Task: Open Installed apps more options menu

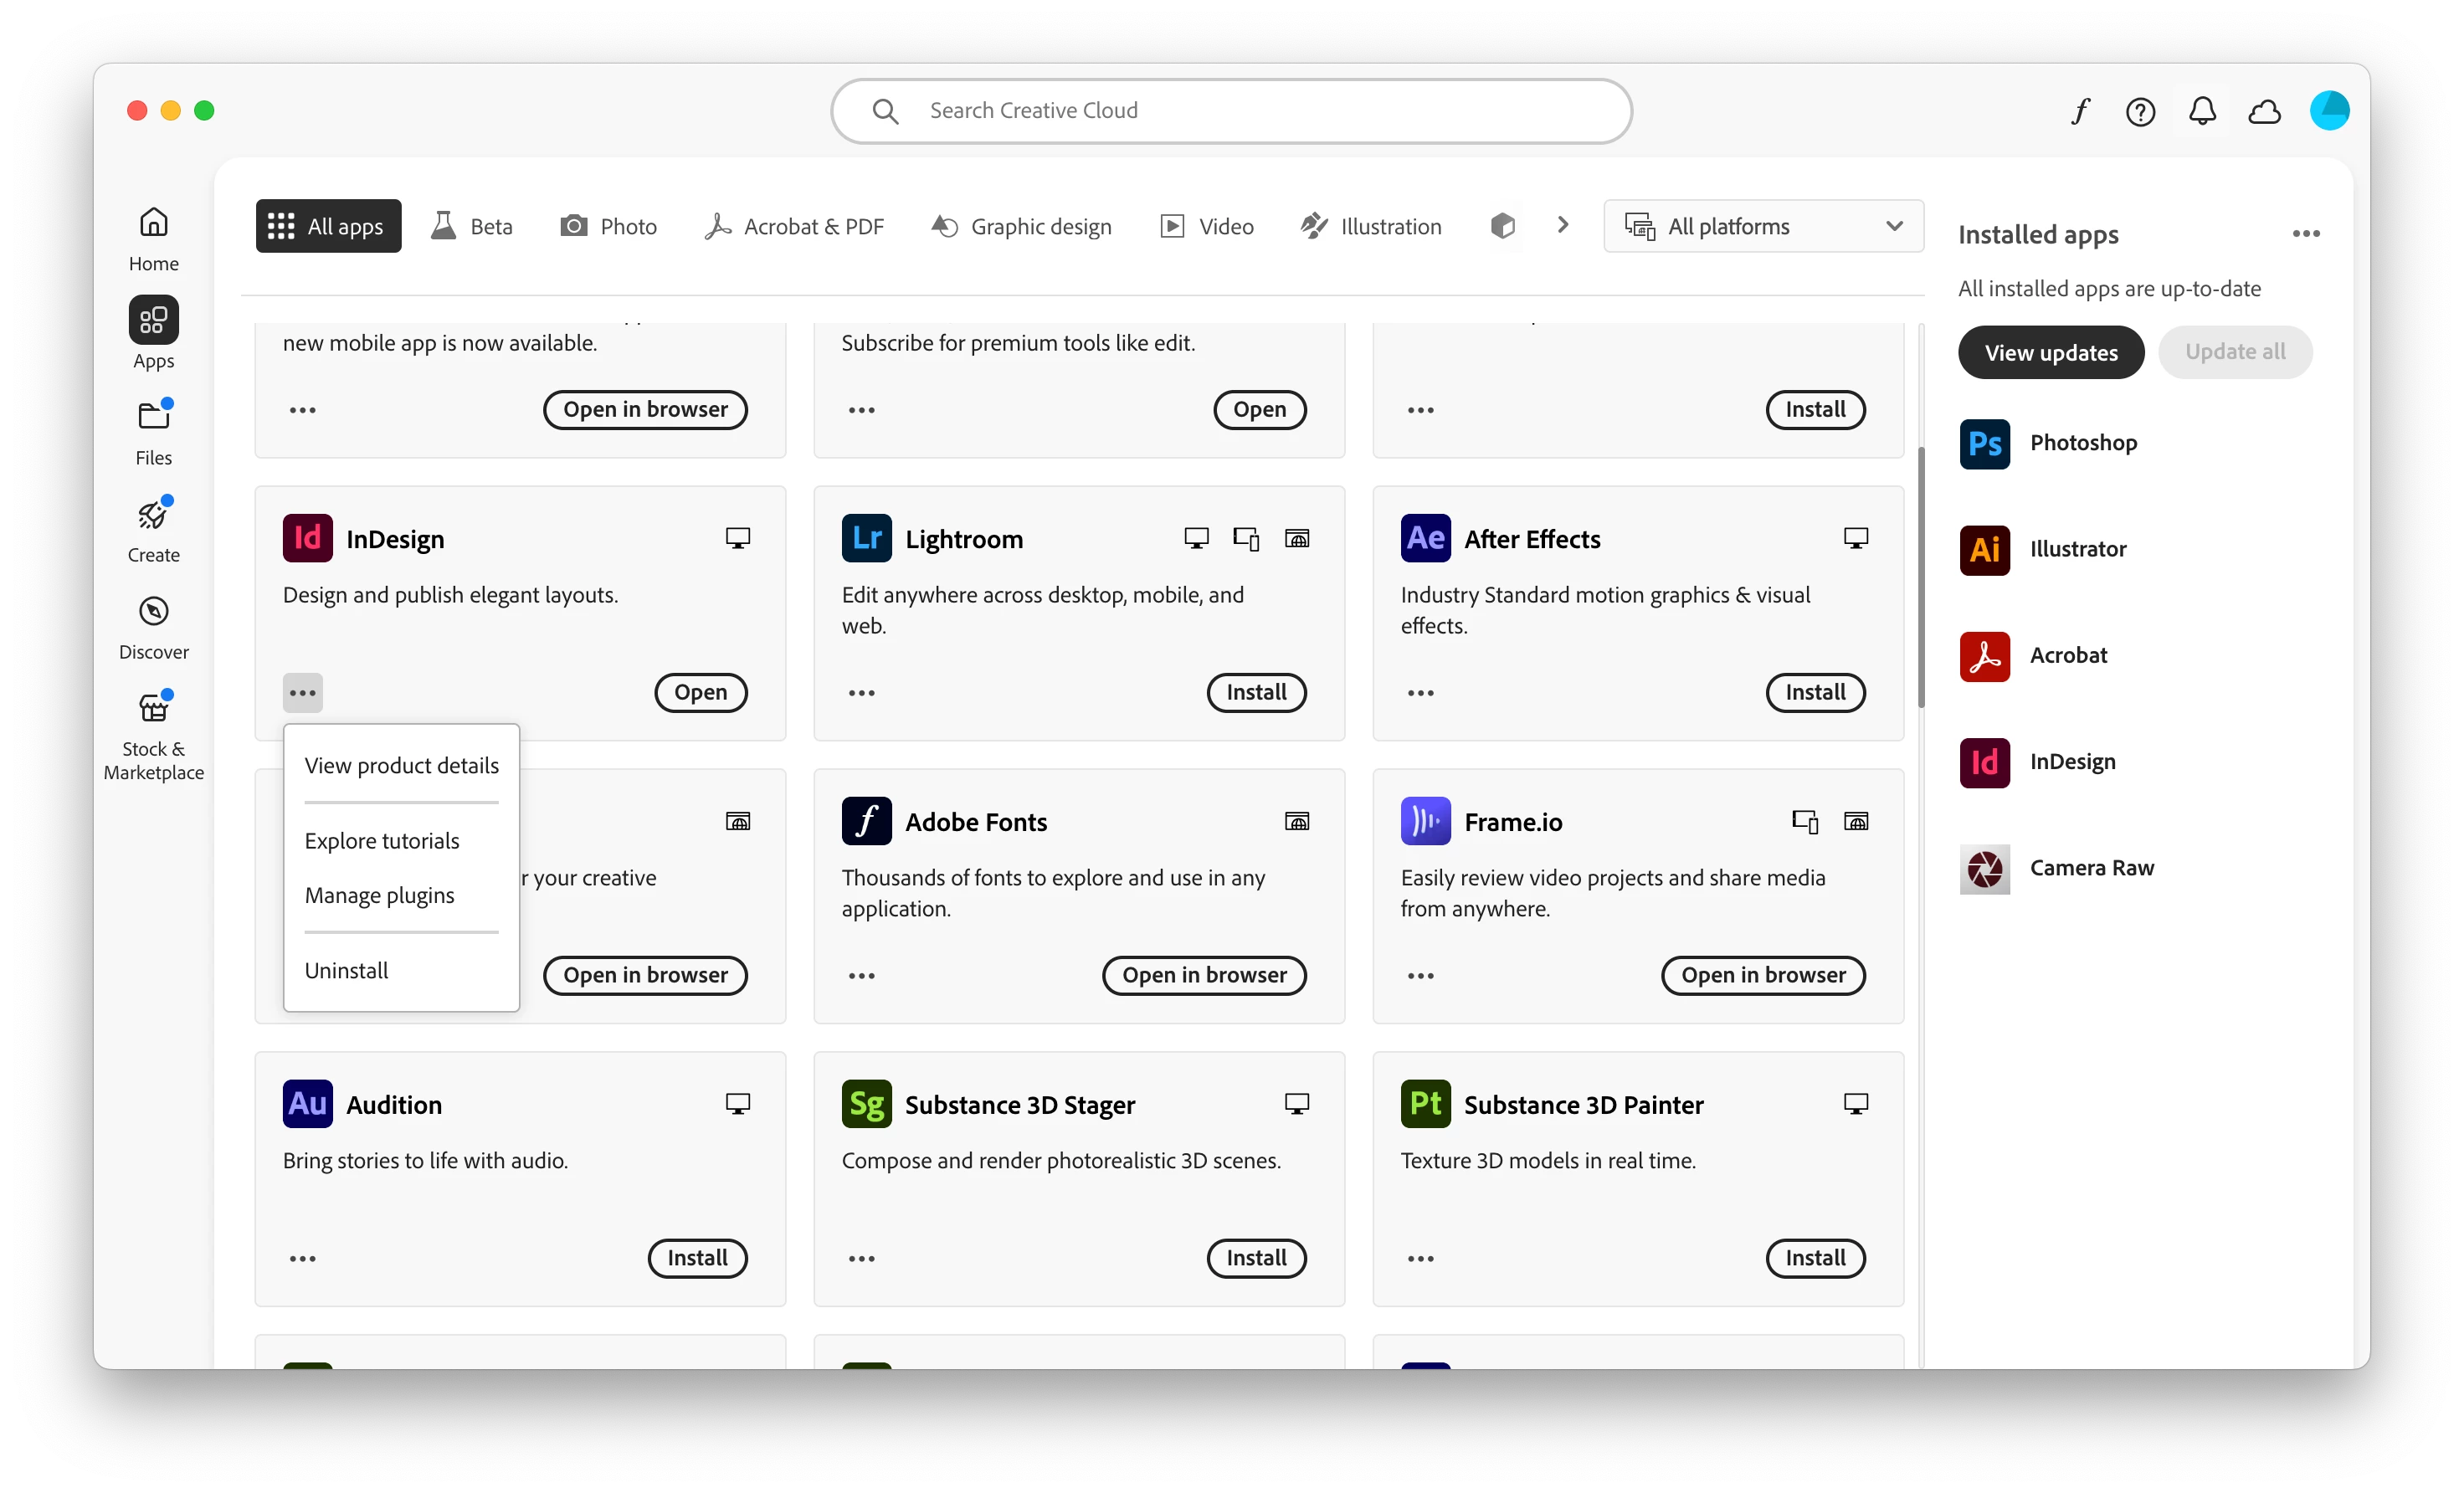Action: click(2305, 234)
